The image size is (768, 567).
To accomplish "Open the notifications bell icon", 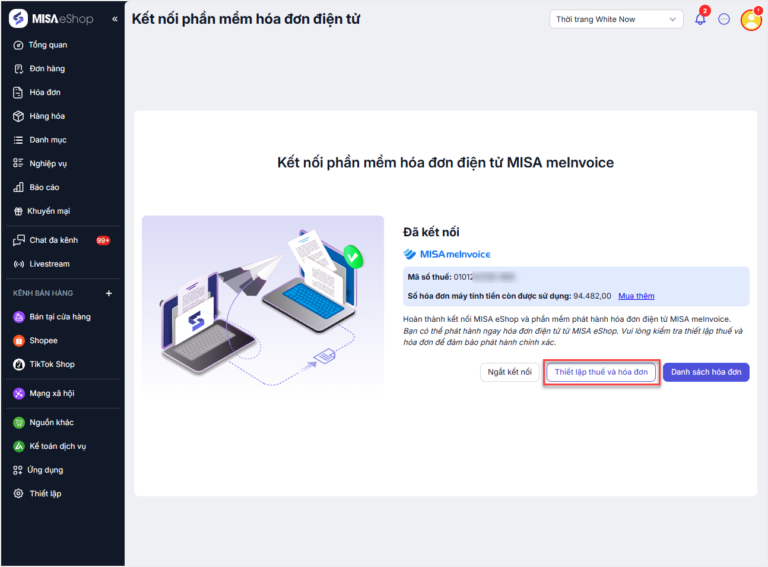I will [x=700, y=19].
